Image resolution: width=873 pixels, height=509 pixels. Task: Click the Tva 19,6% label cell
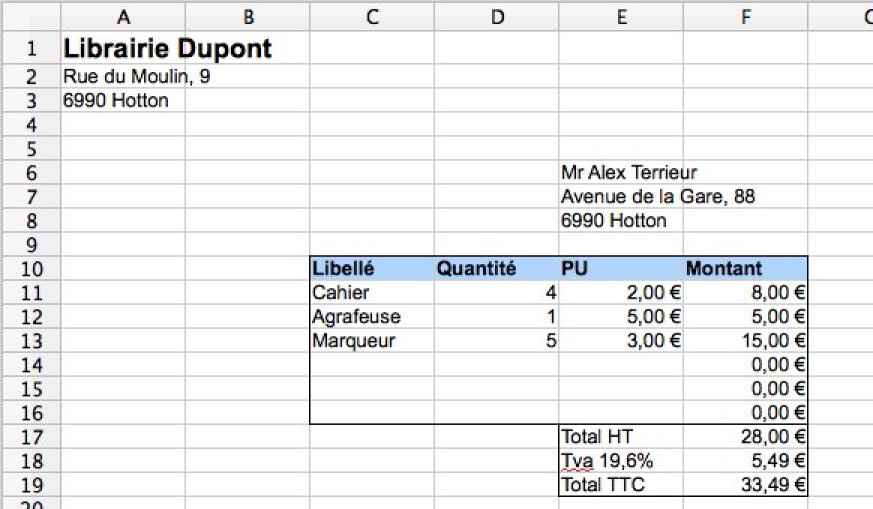tap(621, 461)
